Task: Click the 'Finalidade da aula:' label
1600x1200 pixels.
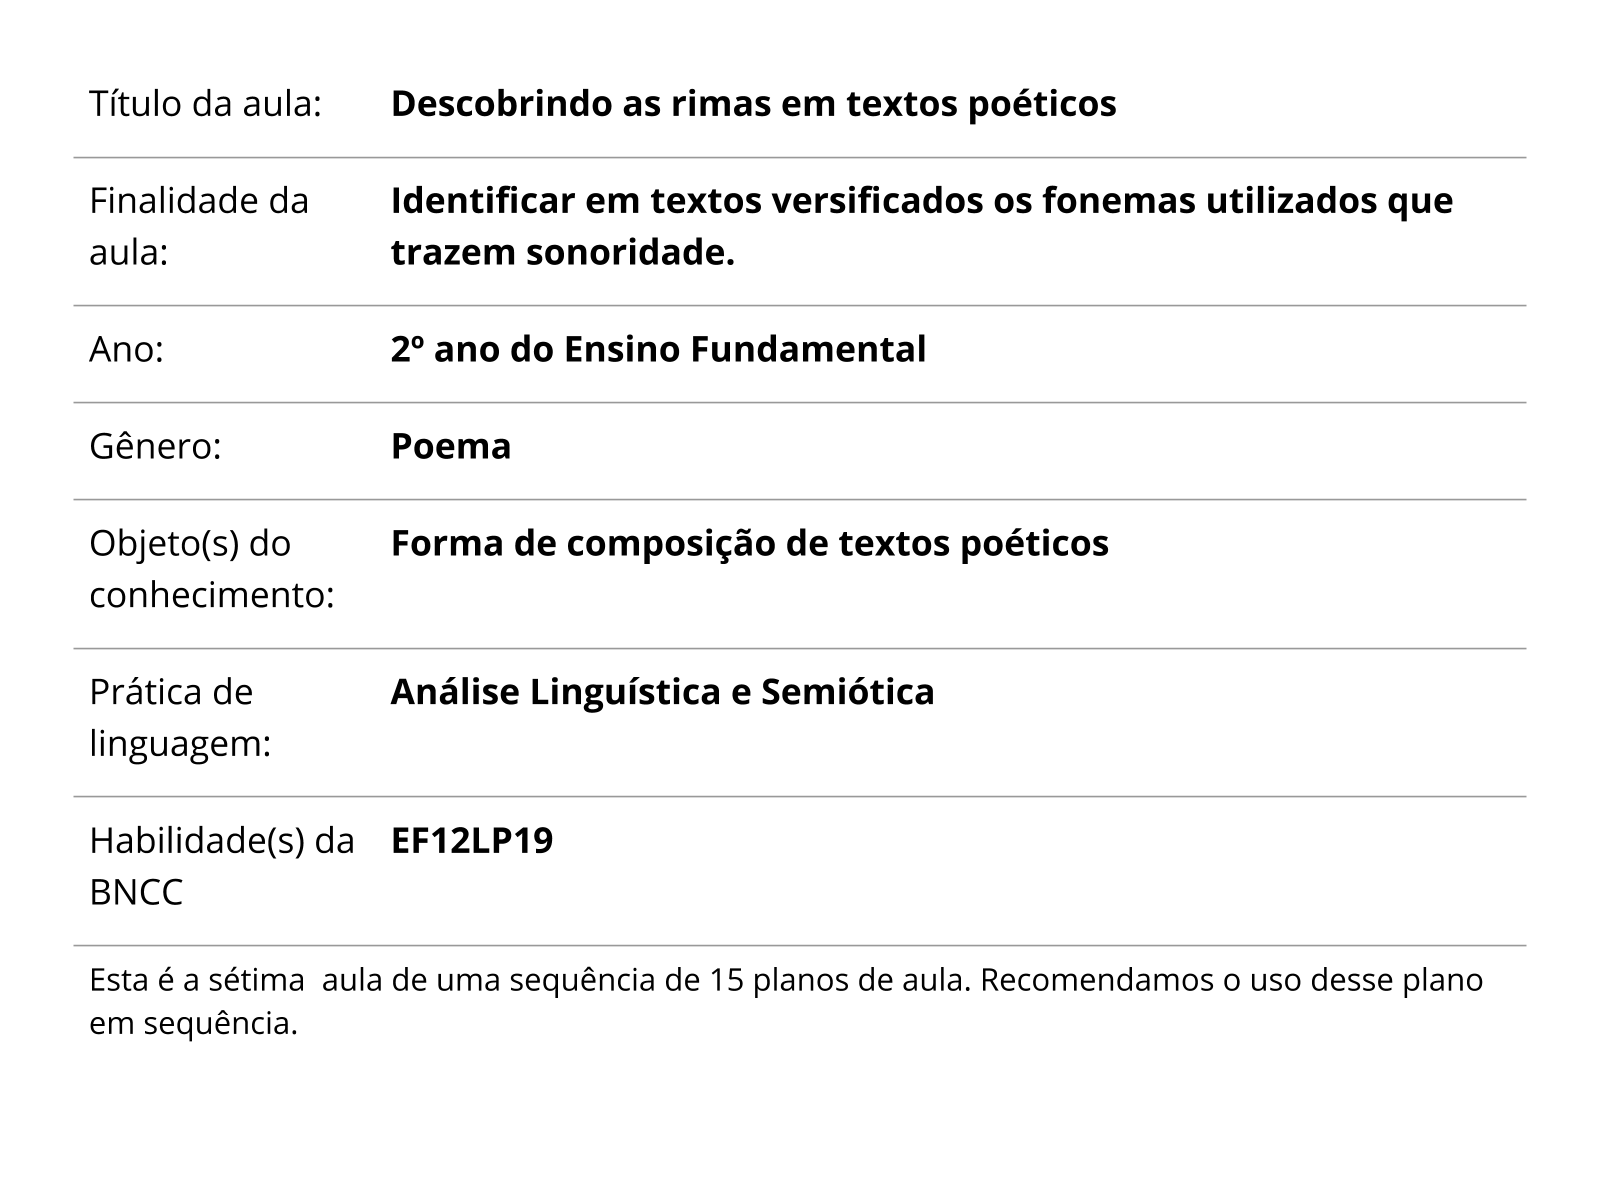Action: [199, 226]
